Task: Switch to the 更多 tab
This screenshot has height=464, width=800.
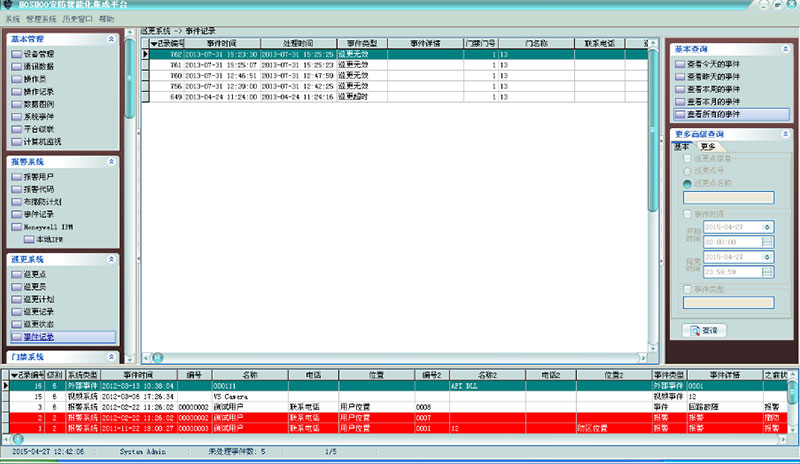Action: pos(707,146)
